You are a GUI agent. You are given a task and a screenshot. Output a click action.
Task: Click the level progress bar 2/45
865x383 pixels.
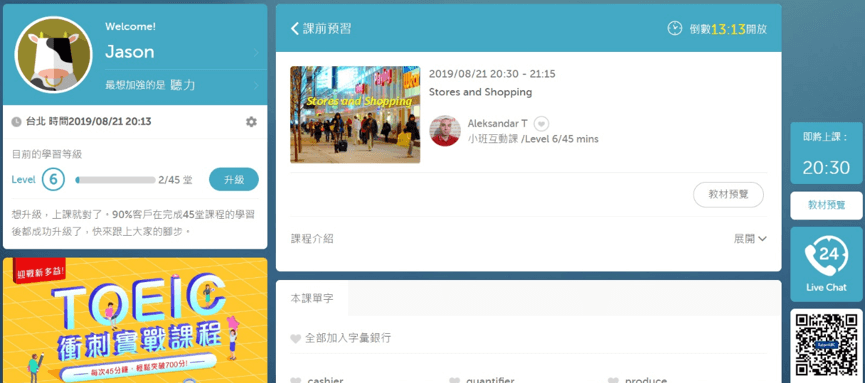tap(115, 180)
